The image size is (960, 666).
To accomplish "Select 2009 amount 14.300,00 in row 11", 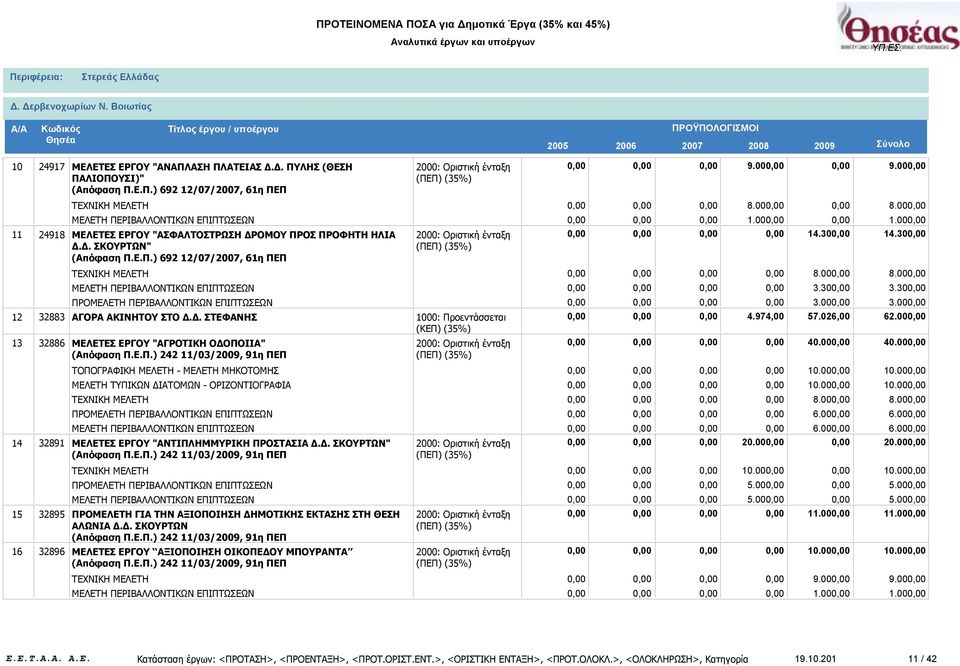I will tap(829, 234).
